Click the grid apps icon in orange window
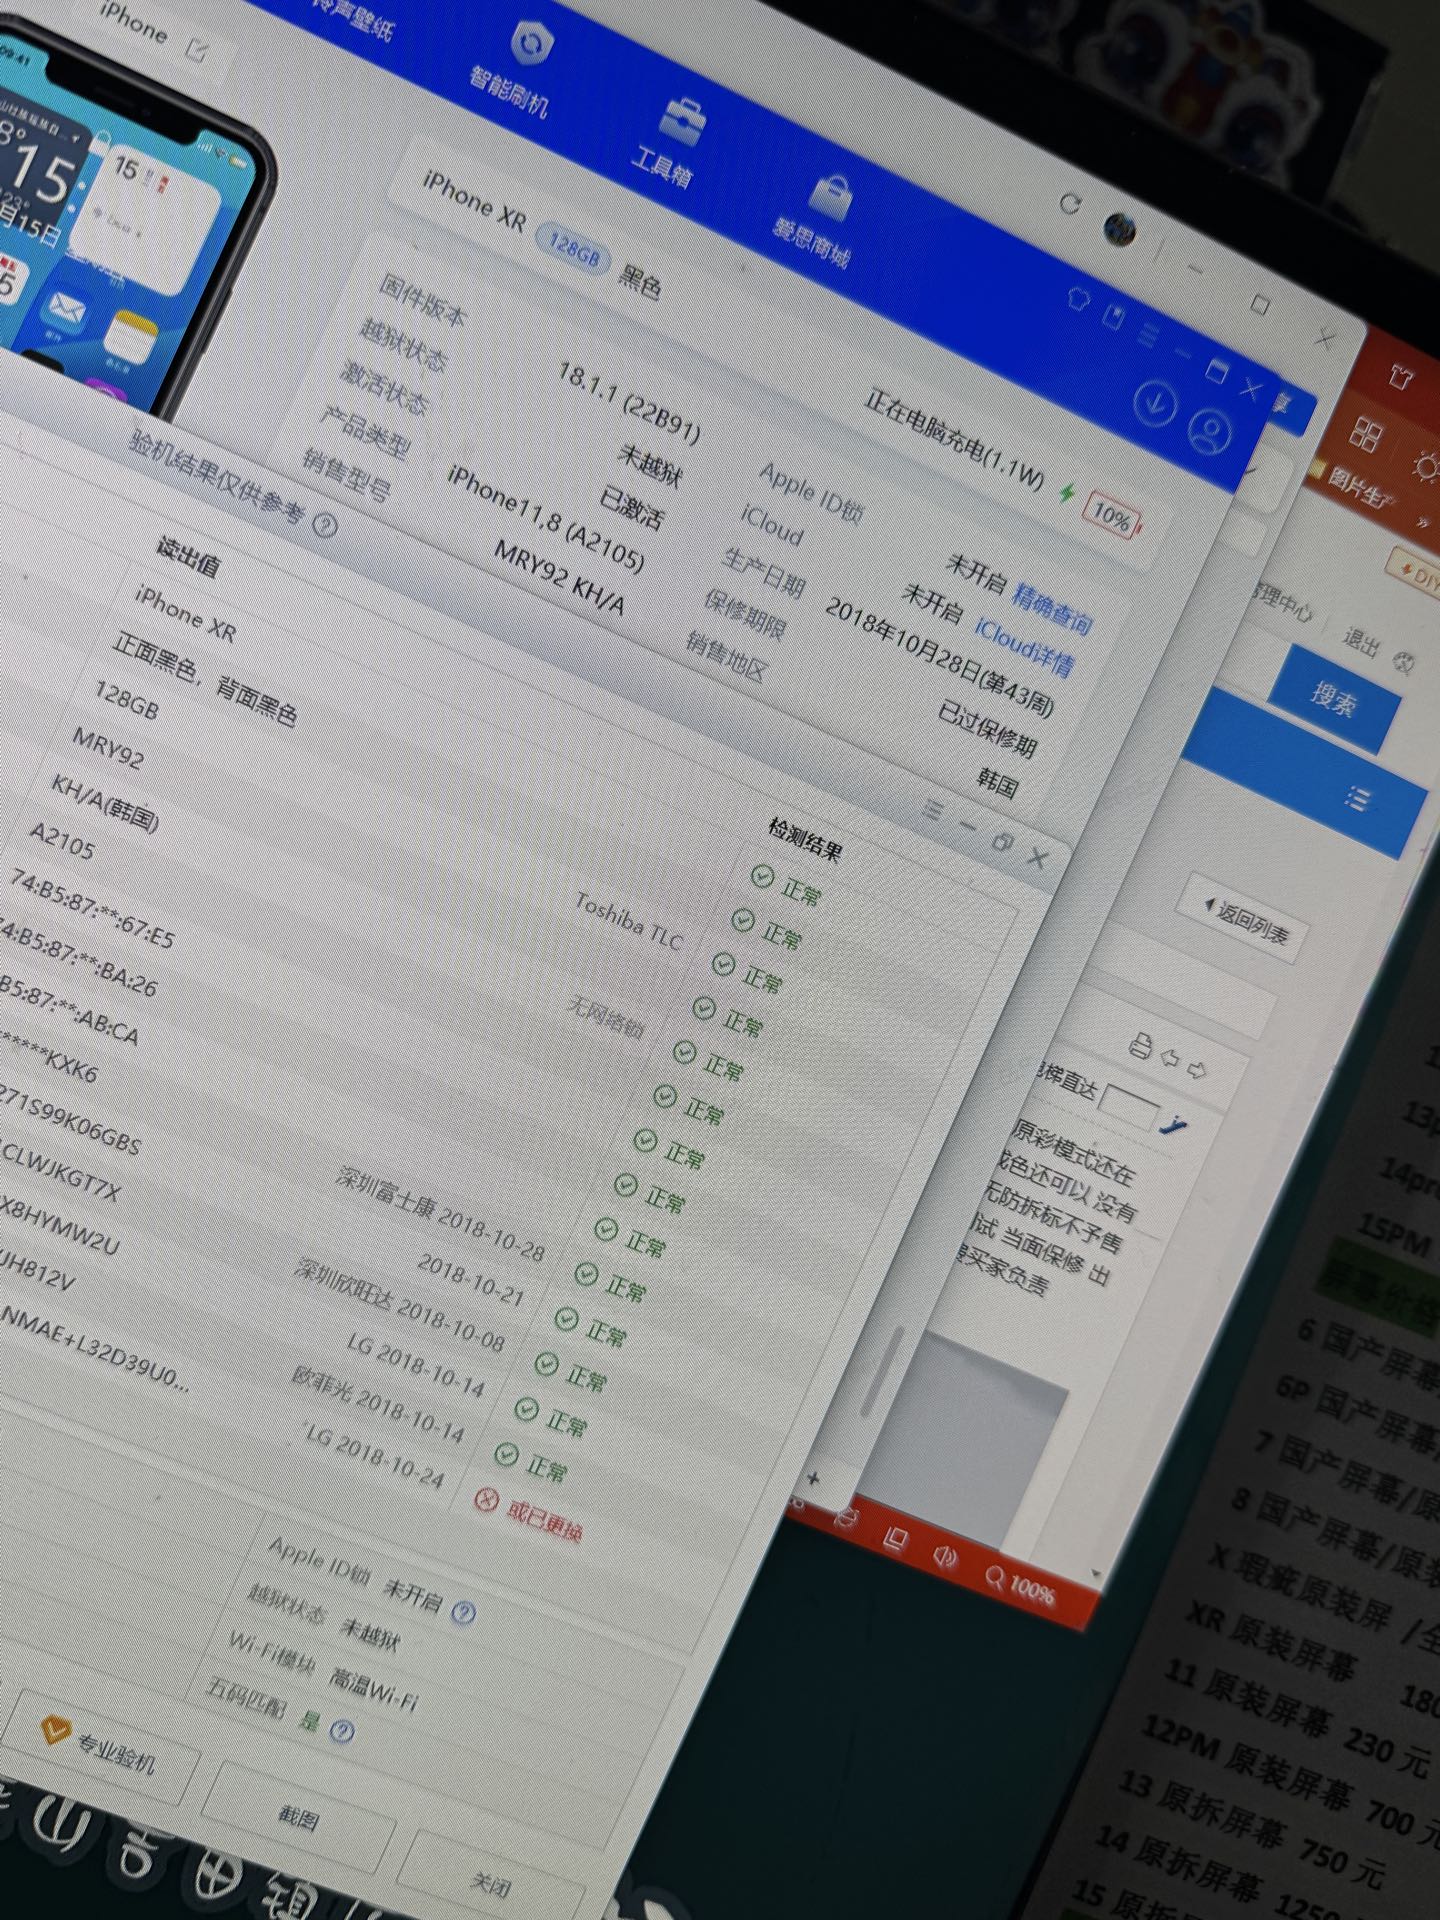Screen dimensions: 1440x1920 pyautogui.click(x=1364, y=434)
